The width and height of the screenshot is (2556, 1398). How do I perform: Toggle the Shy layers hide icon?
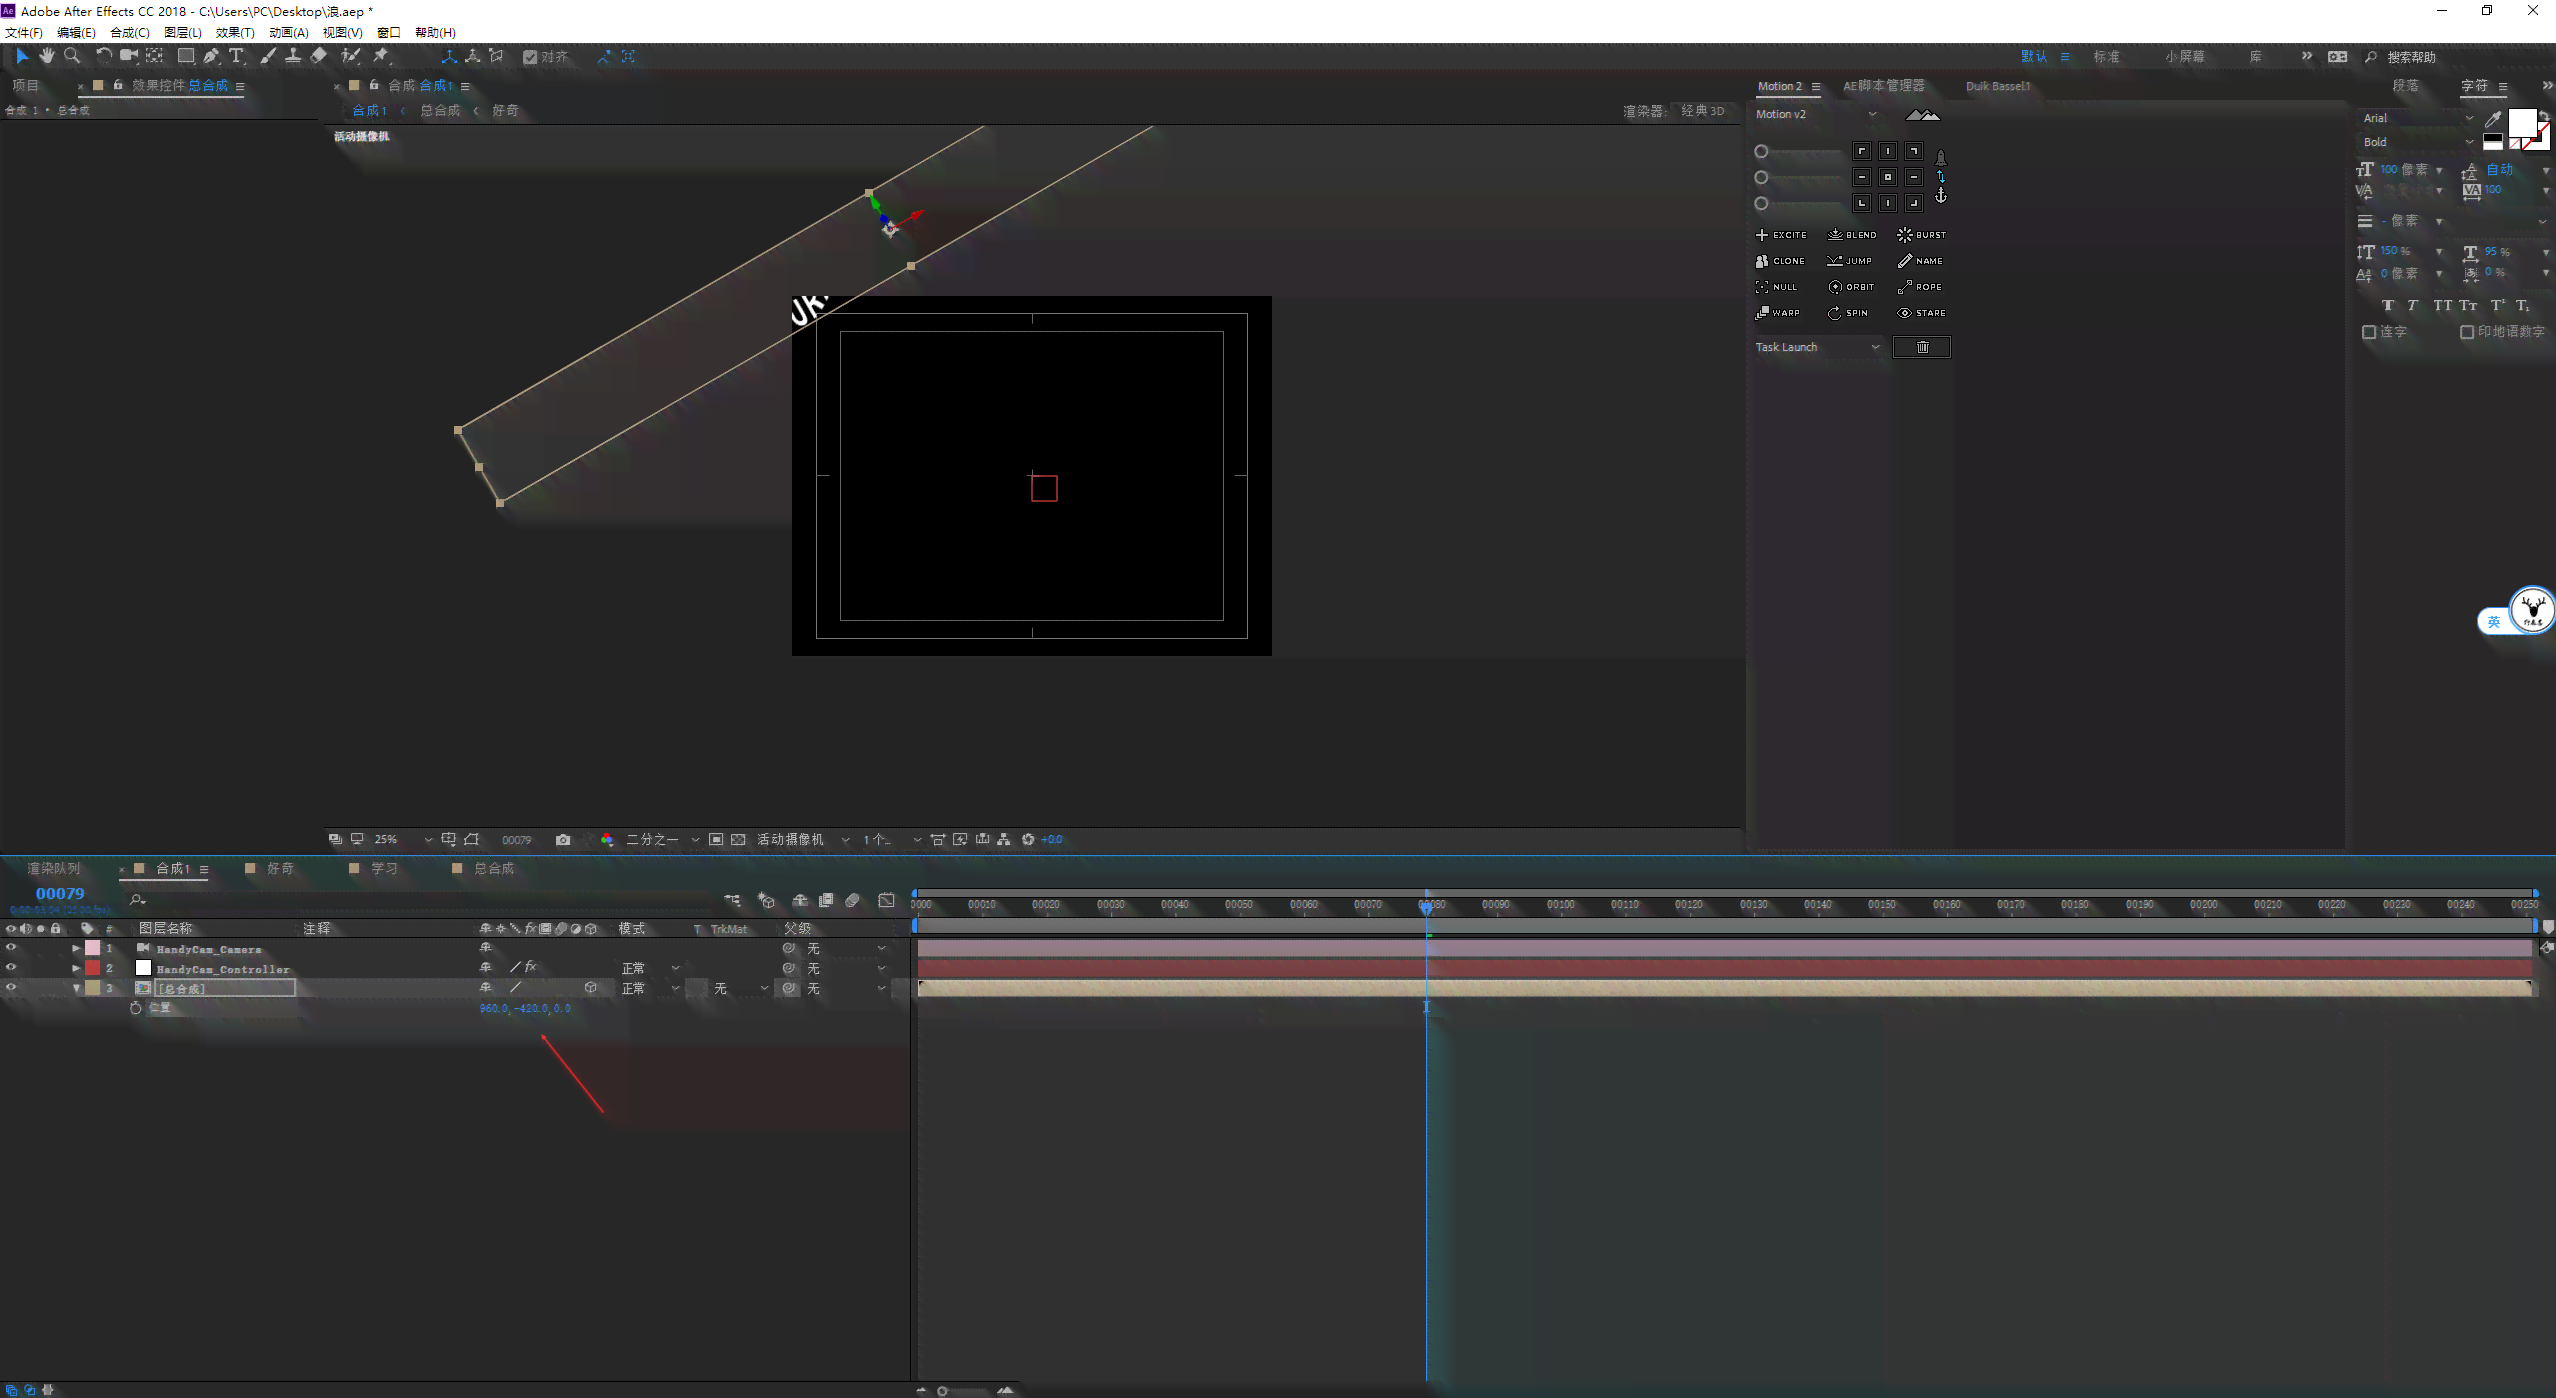coord(799,901)
